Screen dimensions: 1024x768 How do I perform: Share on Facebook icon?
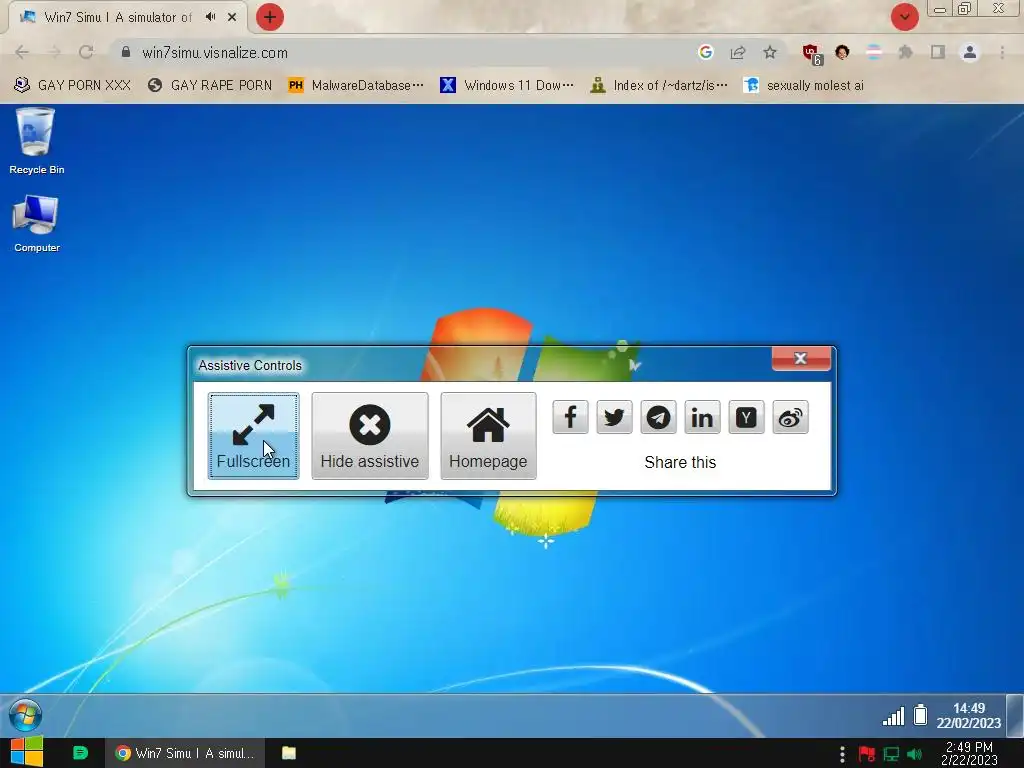[570, 417]
